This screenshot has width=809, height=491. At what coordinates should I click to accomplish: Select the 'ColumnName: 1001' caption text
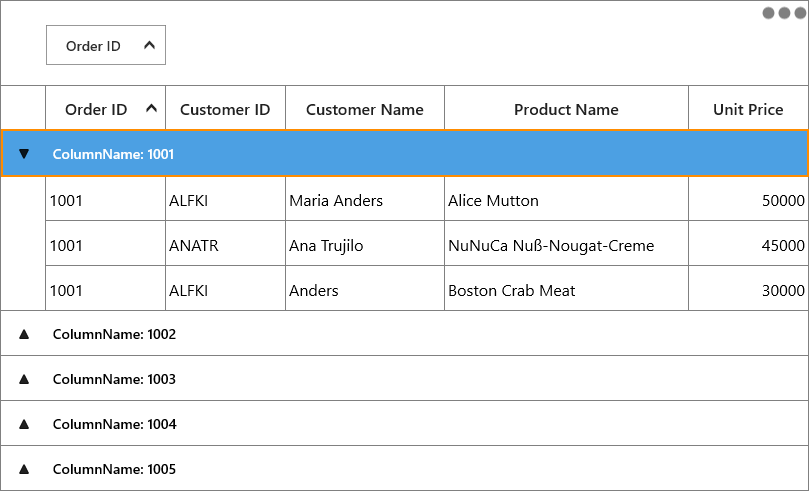(x=113, y=154)
